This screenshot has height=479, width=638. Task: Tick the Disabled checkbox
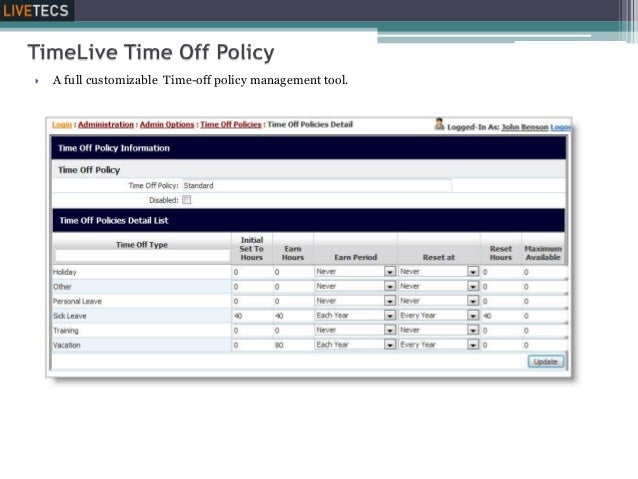[186, 200]
